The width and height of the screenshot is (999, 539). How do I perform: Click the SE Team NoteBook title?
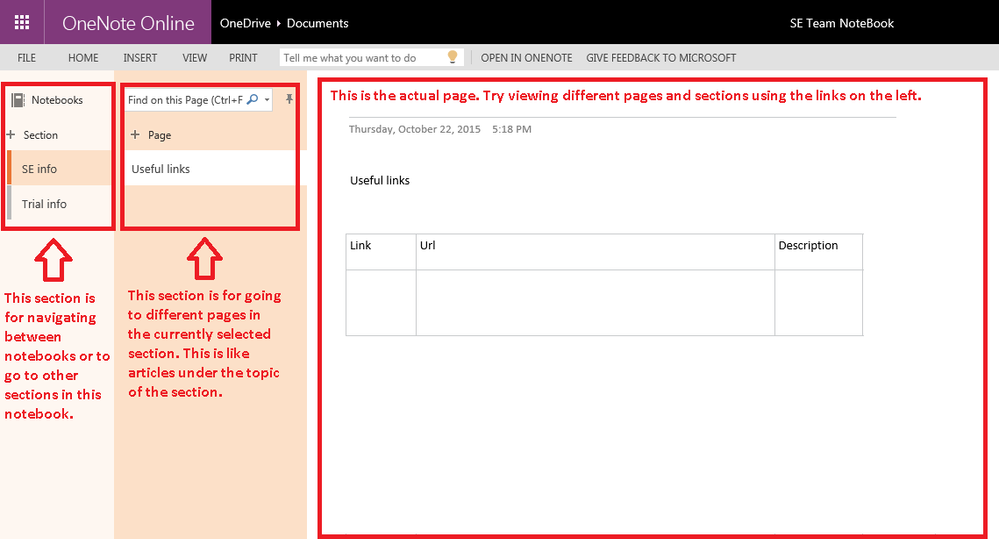[842, 23]
